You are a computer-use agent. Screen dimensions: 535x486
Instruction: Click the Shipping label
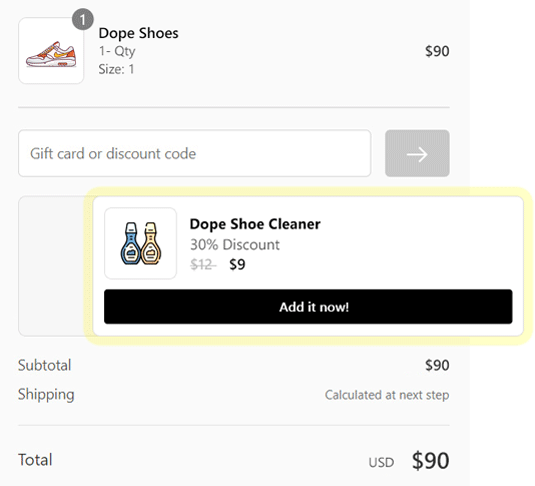[x=46, y=395]
